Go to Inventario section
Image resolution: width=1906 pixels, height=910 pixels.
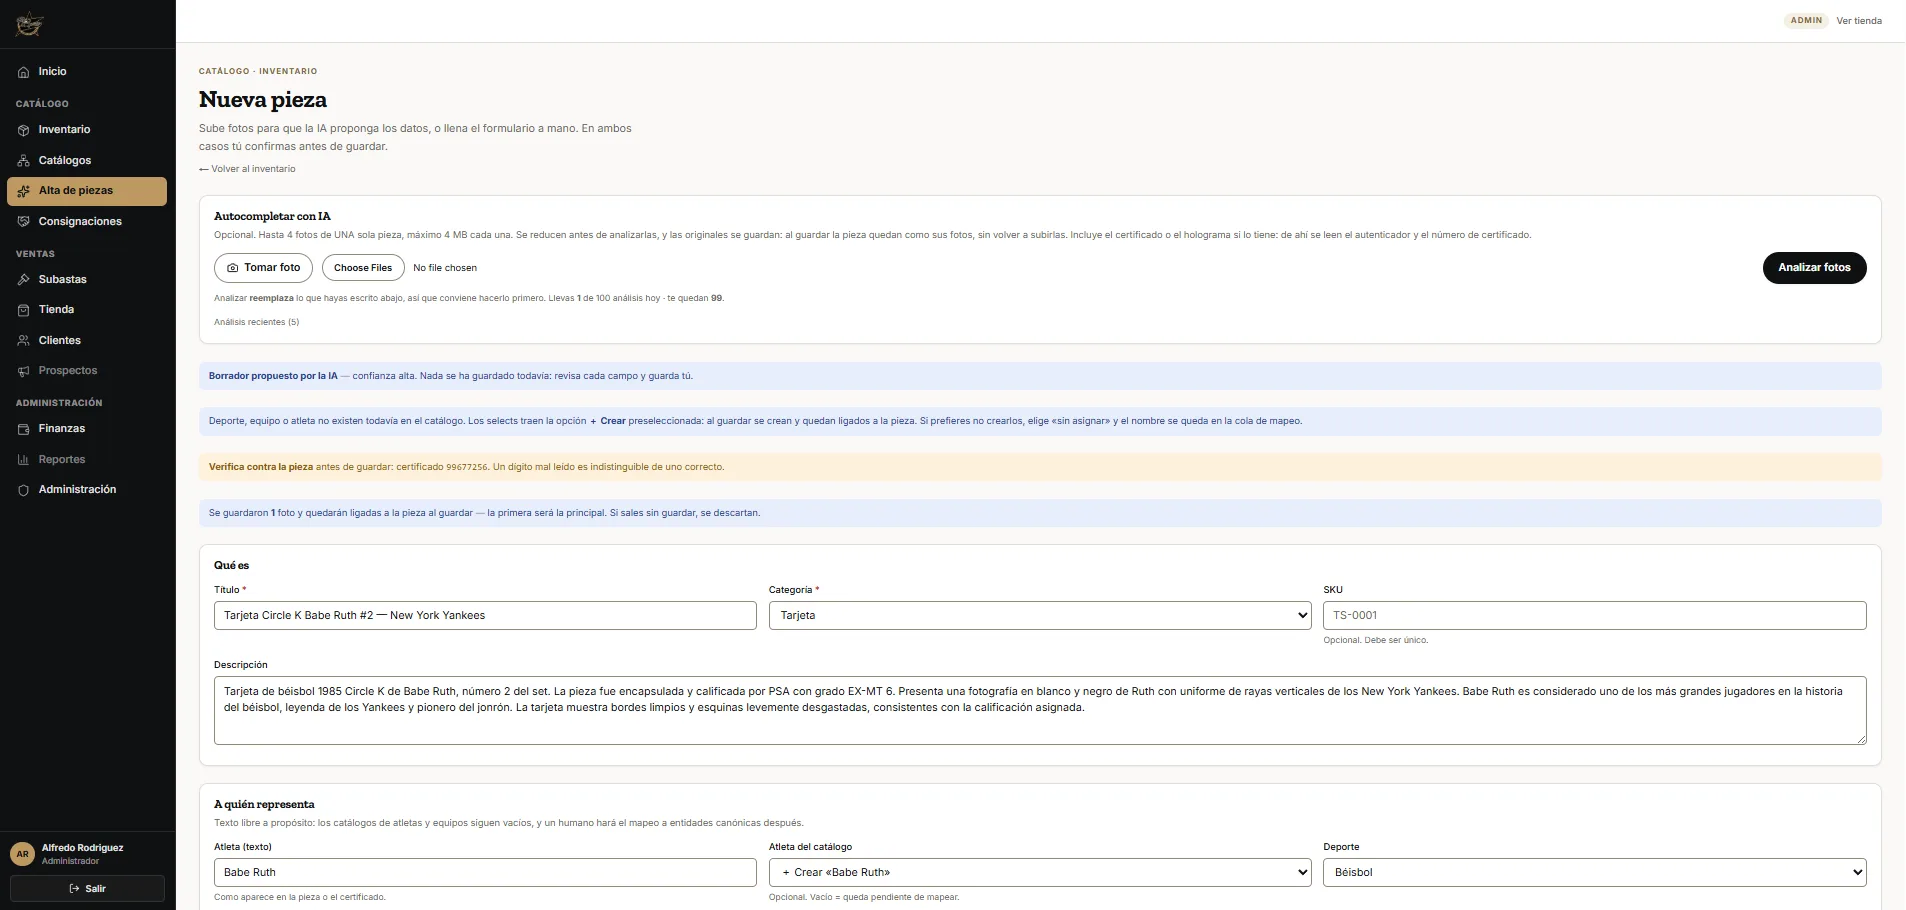click(87, 130)
